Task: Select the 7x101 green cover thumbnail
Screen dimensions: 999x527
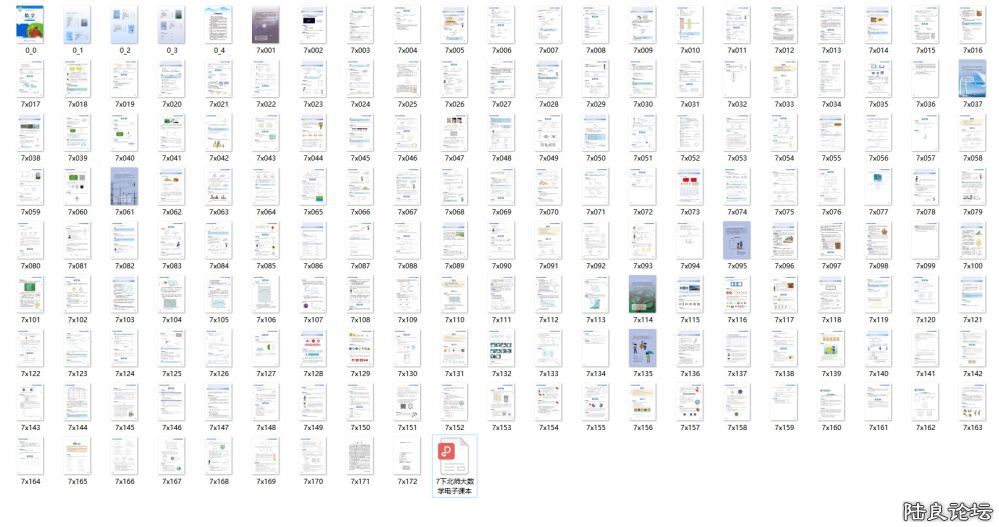Action: (x=30, y=294)
